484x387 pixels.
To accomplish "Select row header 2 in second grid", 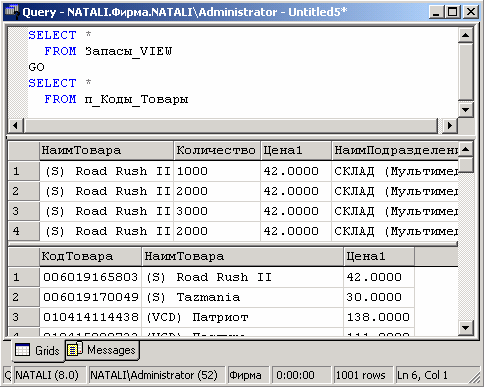I will pyautogui.click(x=23, y=297).
